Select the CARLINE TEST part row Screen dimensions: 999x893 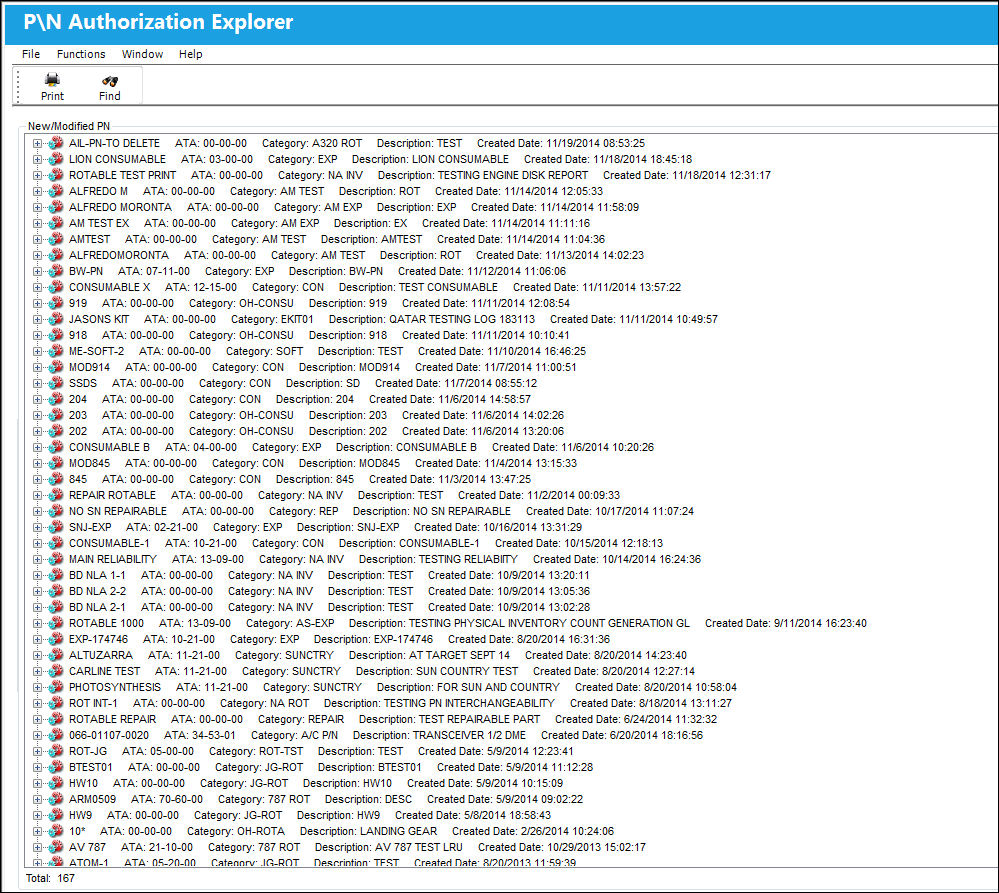(x=382, y=671)
